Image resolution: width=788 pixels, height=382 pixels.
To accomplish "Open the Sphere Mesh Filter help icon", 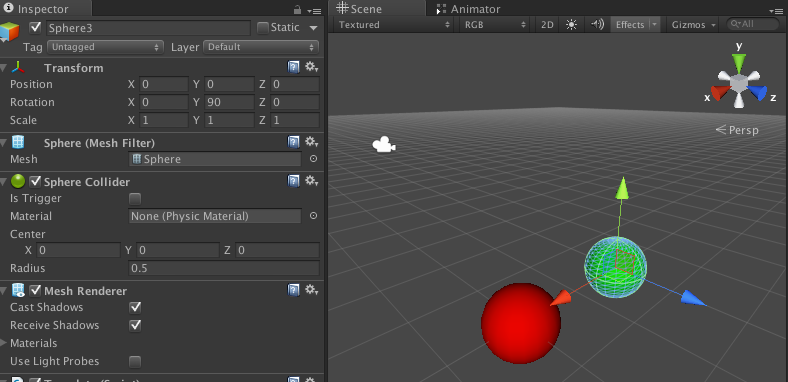I will (x=293, y=143).
